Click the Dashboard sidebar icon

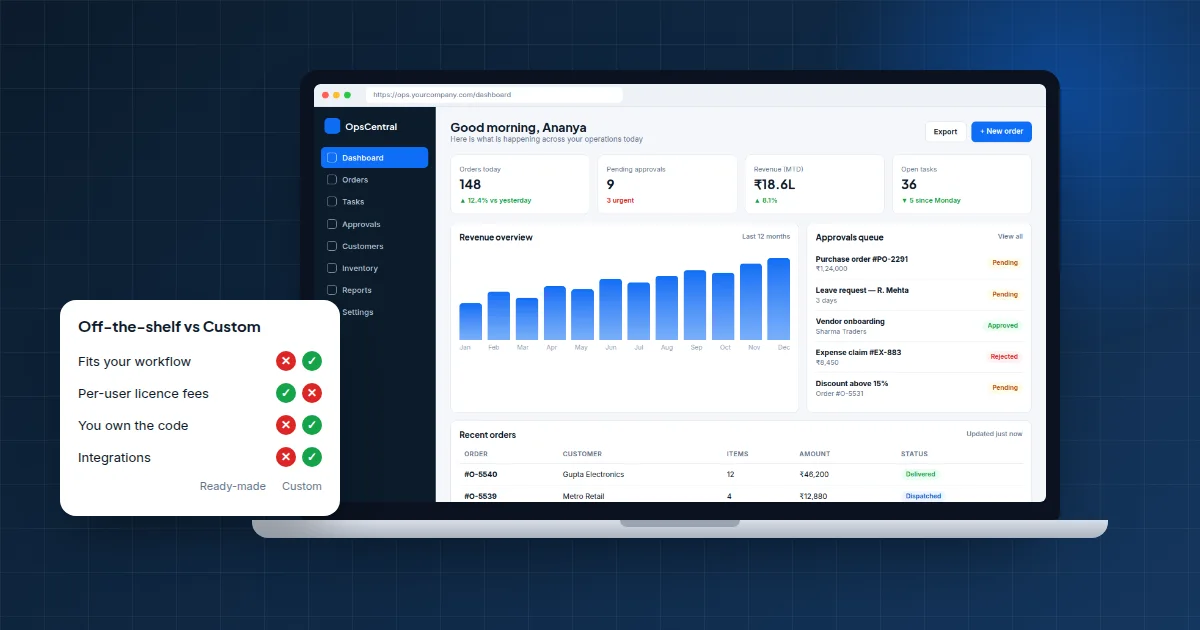click(332, 158)
